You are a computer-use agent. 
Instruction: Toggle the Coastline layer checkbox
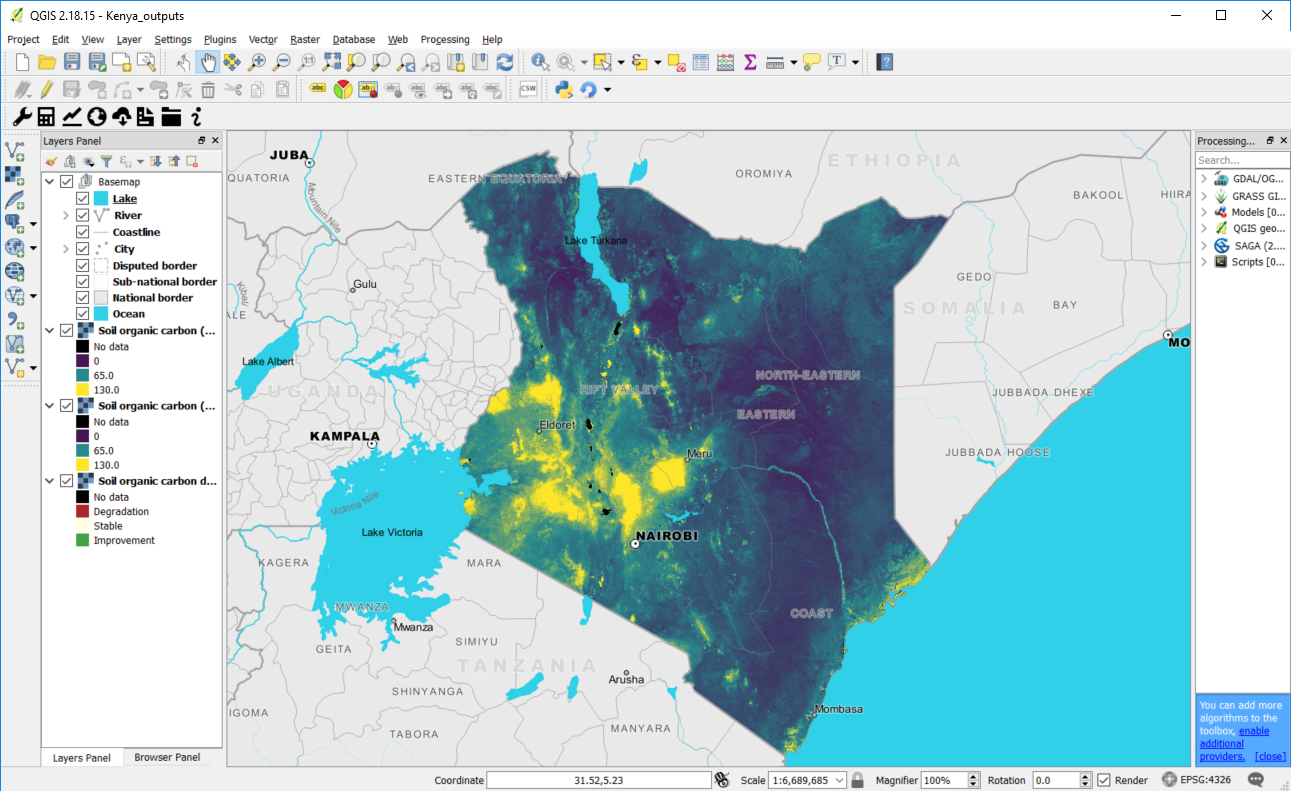click(x=83, y=232)
